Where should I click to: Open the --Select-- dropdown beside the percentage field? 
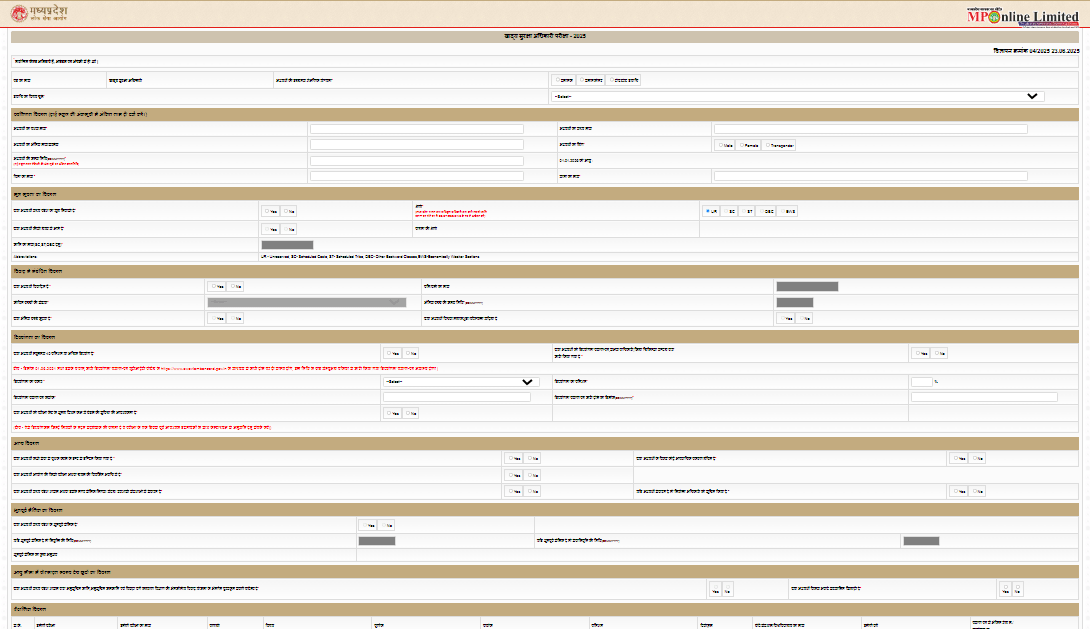460,382
